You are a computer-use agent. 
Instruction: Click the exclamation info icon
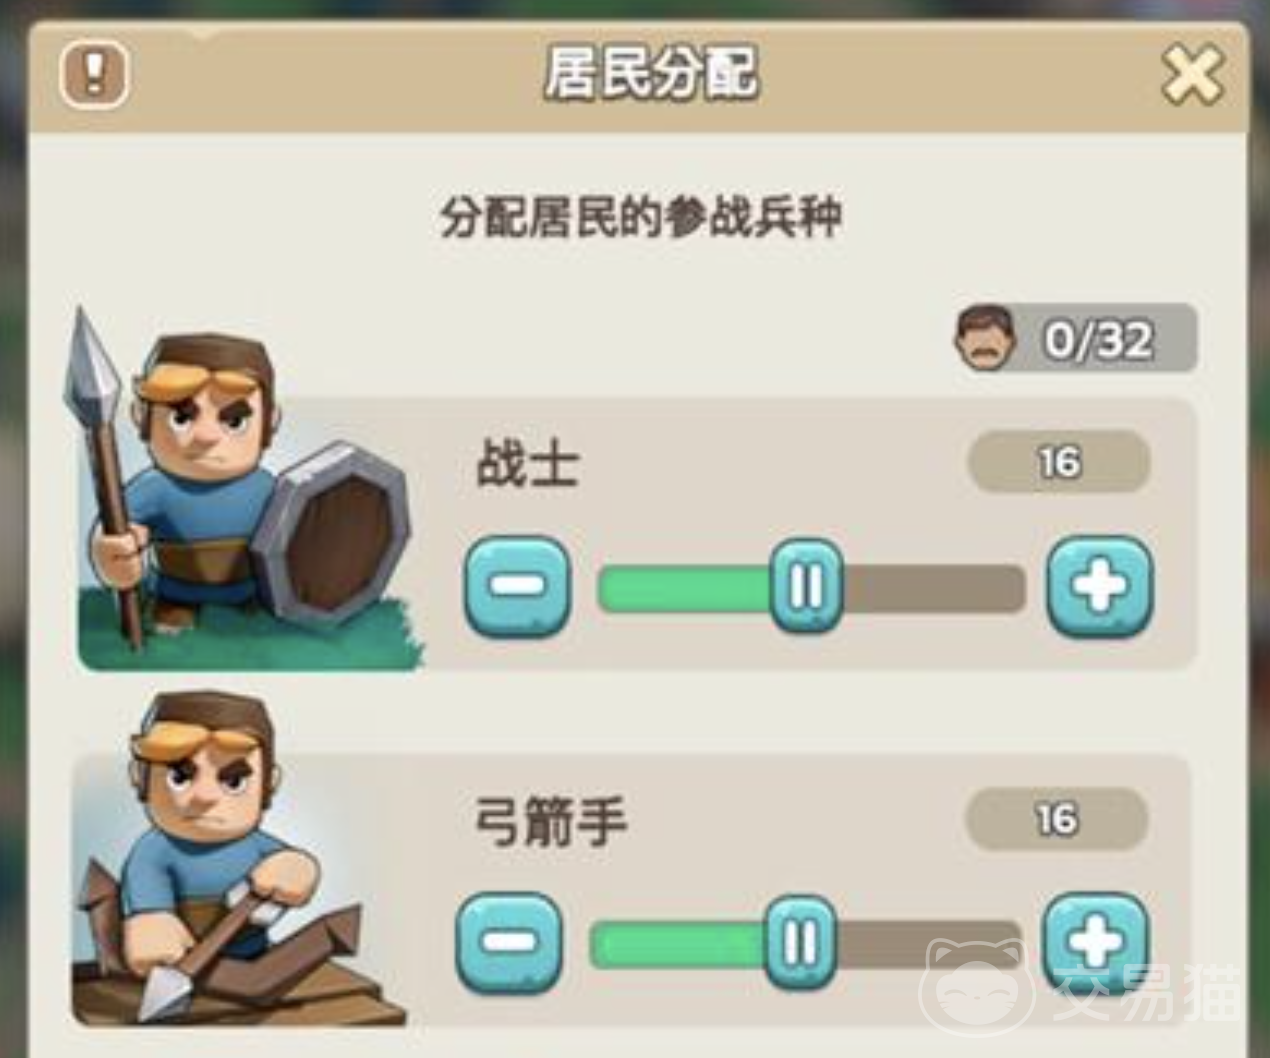(94, 74)
